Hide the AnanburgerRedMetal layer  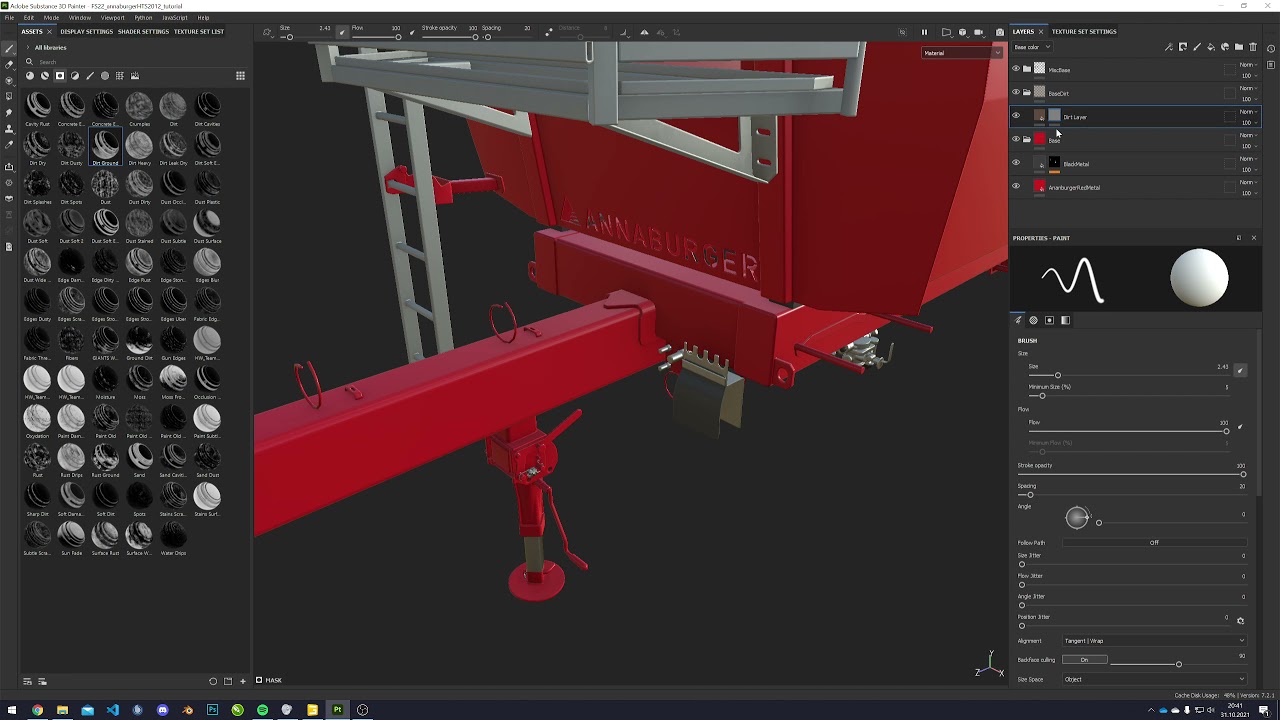click(1016, 186)
